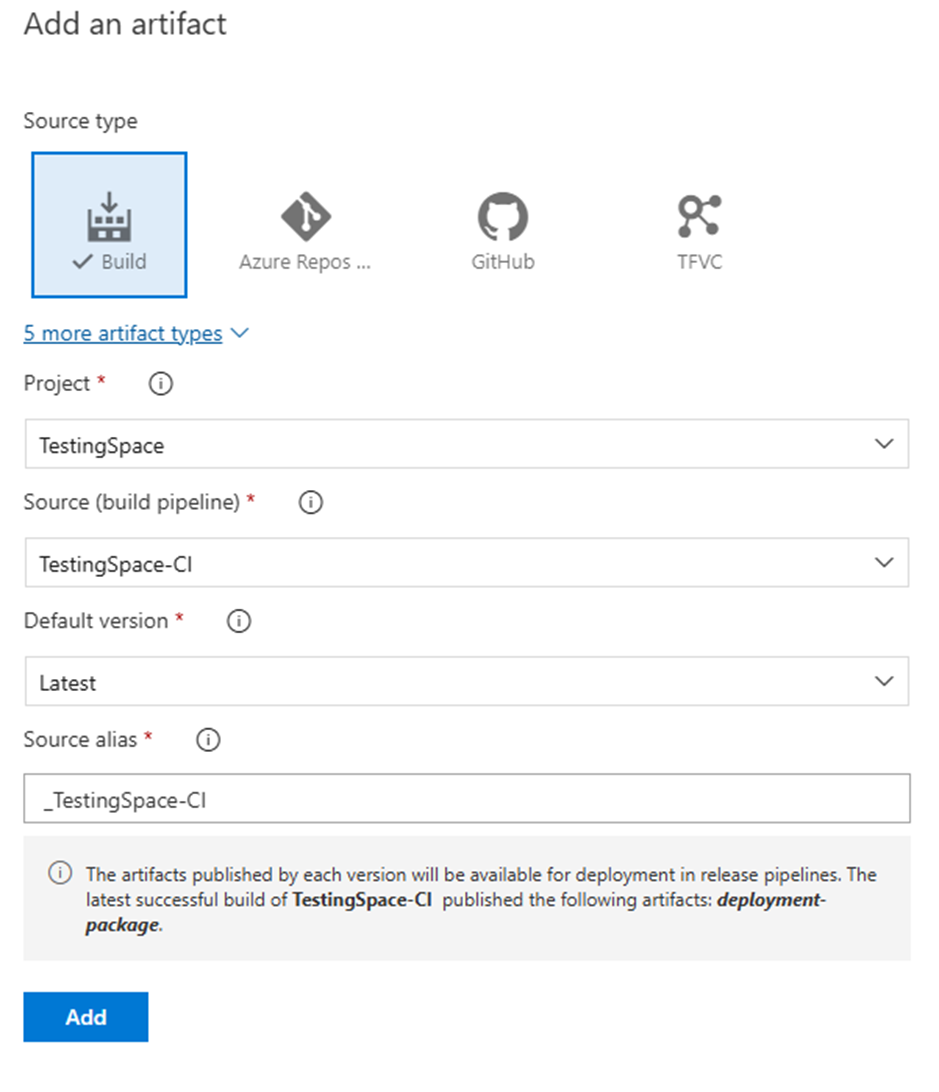This screenshot has height=1092, width=939.
Task: Click the TFVC label text
Action: 699,262
